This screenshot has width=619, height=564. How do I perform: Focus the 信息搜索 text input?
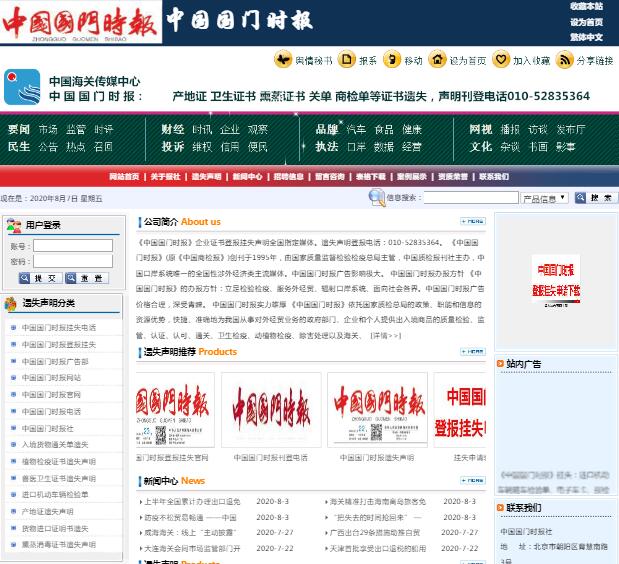471,197
